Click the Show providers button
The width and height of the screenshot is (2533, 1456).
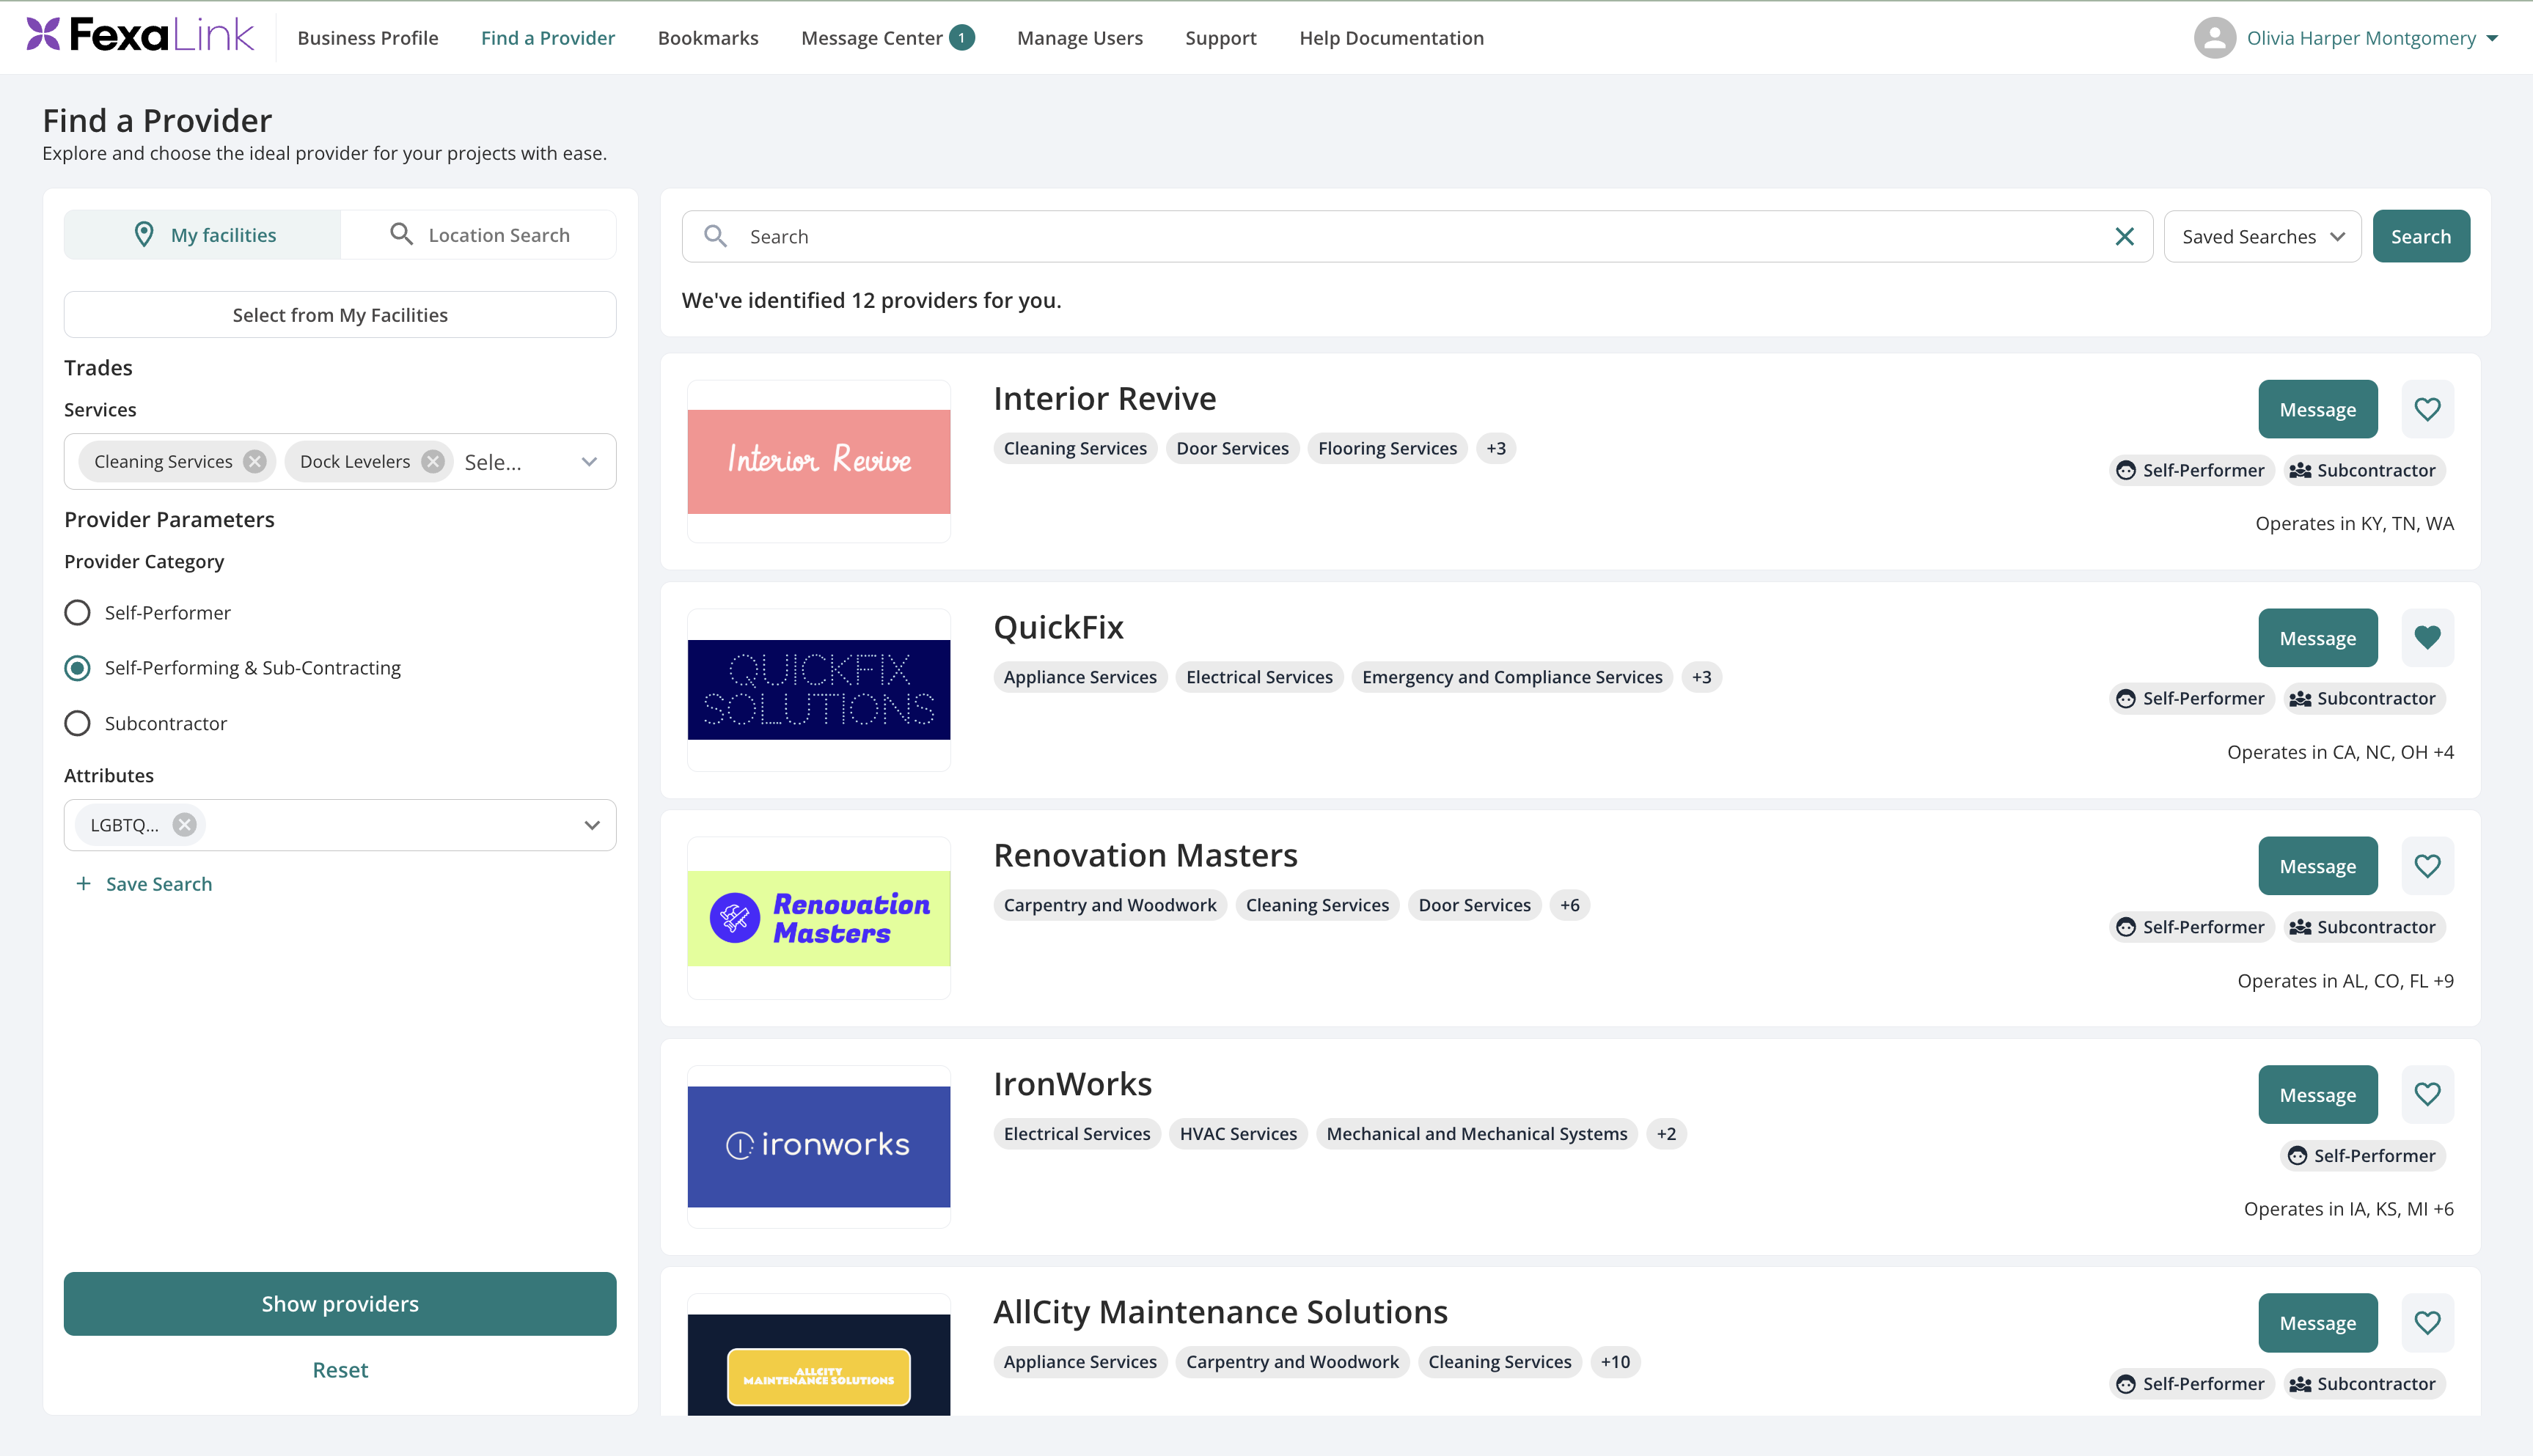340,1303
